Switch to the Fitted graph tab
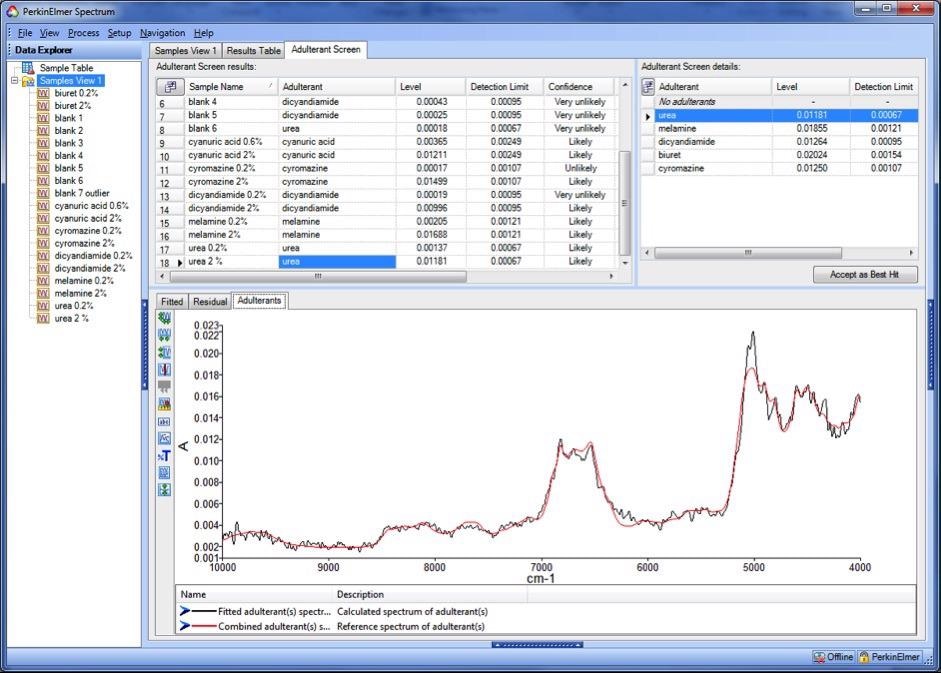This screenshot has width=941, height=673. coord(172,301)
